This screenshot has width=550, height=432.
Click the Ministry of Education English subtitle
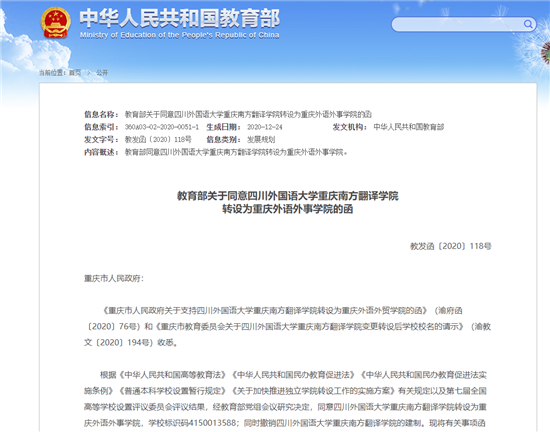(x=180, y=35)
